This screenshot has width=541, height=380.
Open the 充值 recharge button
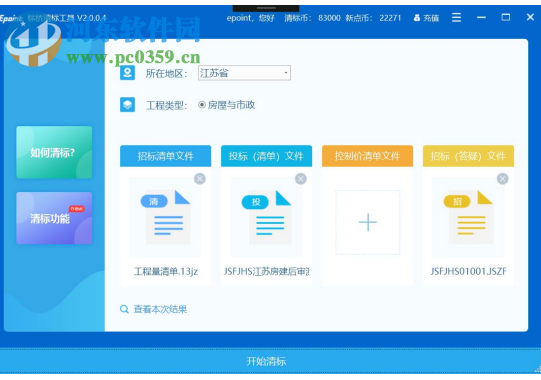pyautogui.click(x=426, y=18)
